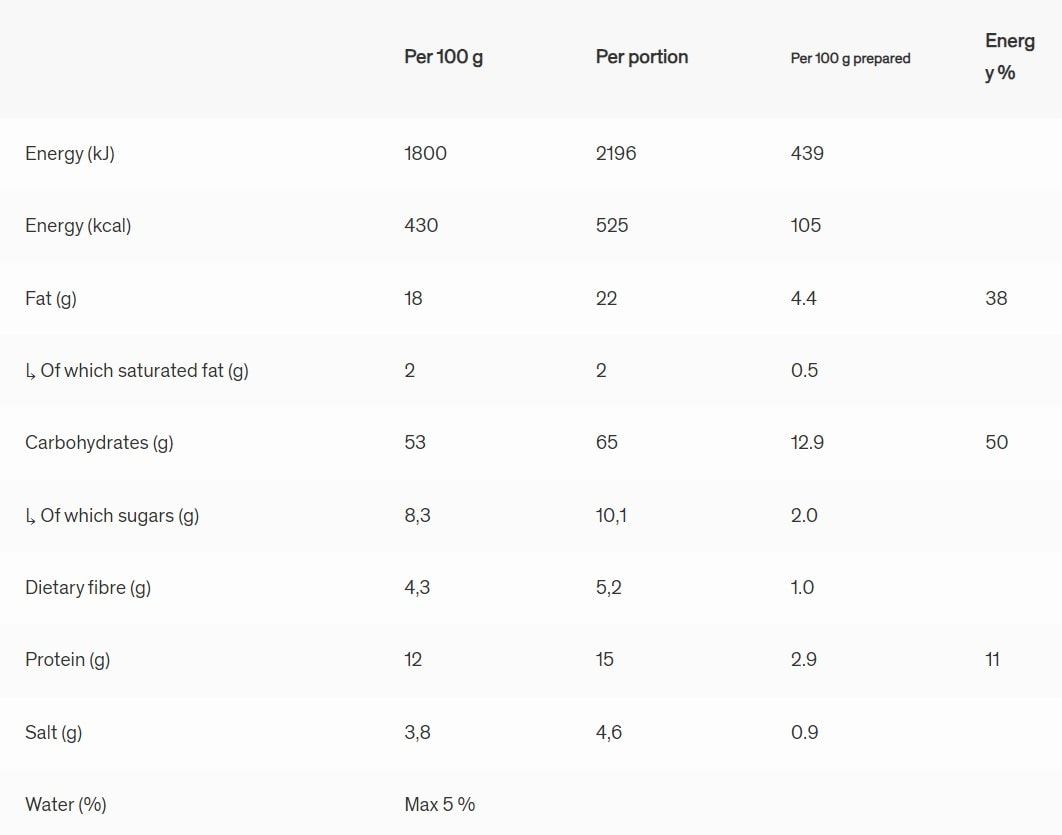Select the per portion energy value 2196
The image size is (1062, 835).
[x=616, y=154]
